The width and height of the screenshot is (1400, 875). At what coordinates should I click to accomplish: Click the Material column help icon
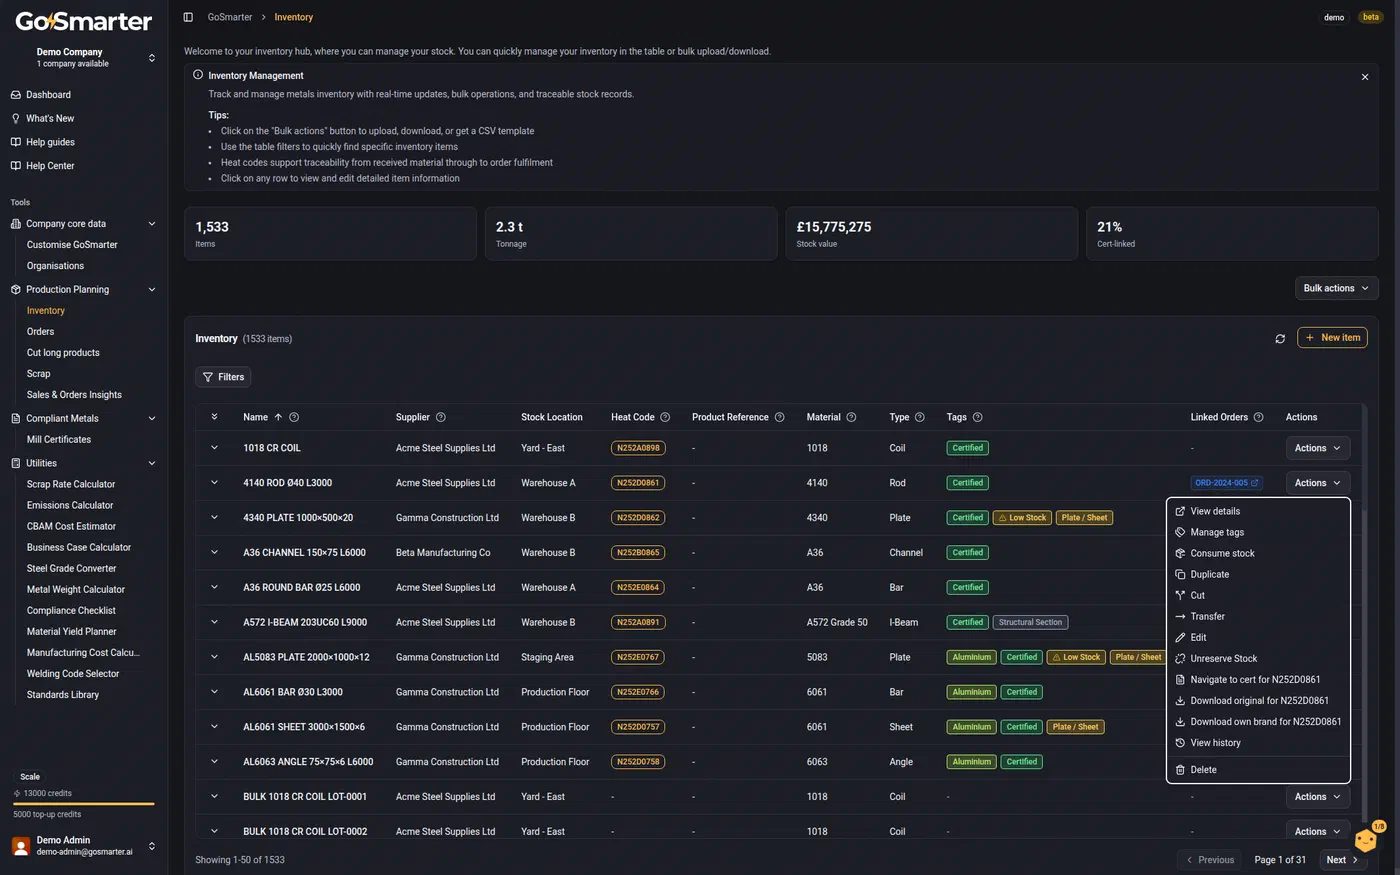click(x=851, y=417)
